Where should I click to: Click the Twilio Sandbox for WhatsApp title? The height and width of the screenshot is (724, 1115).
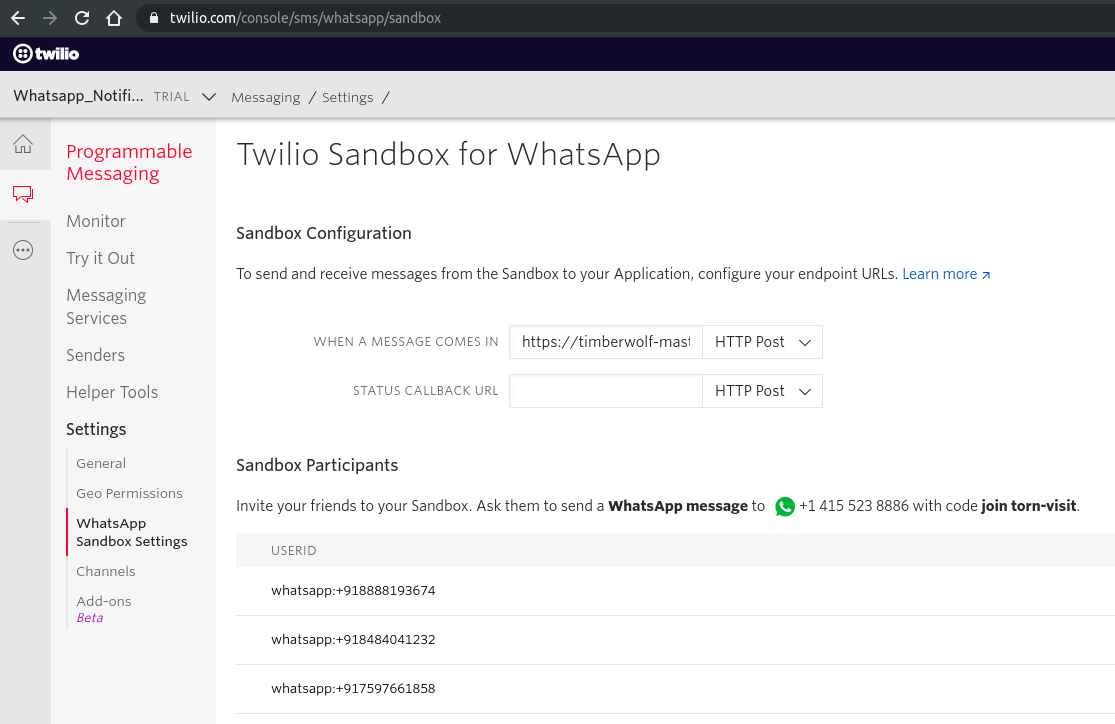click(449, 155)
